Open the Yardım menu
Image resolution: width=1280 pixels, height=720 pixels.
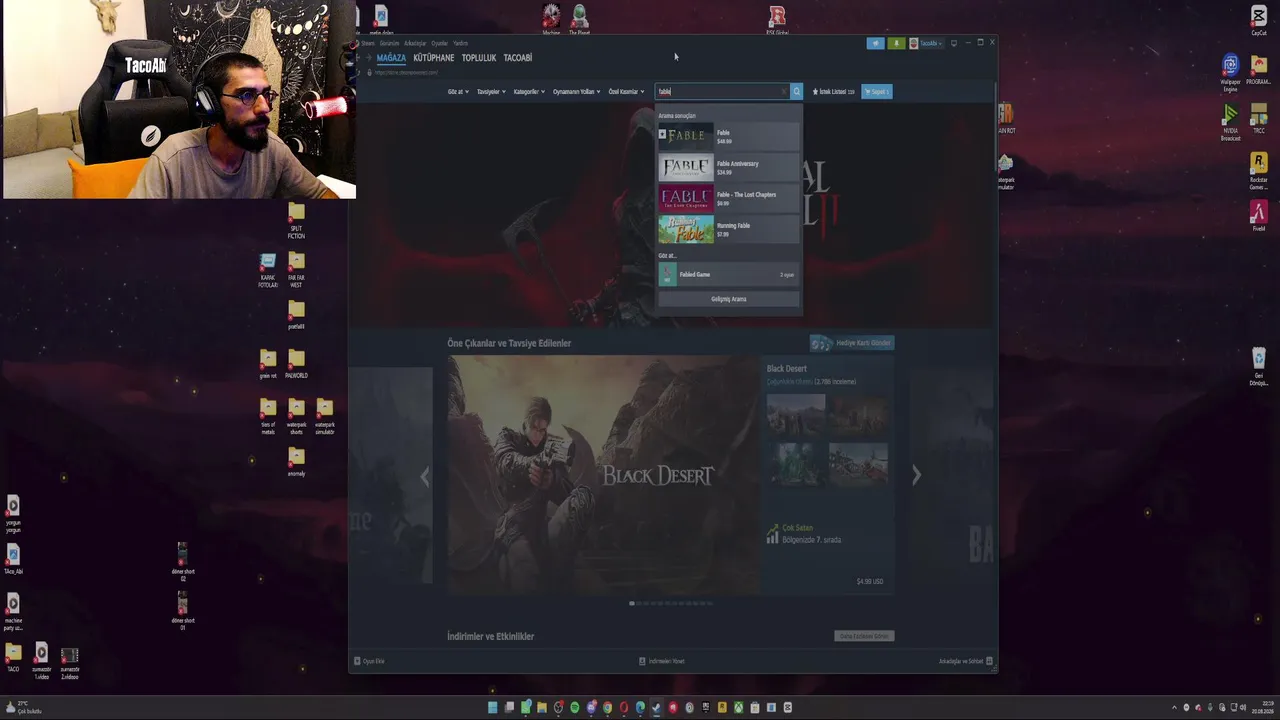coord(460,43)
